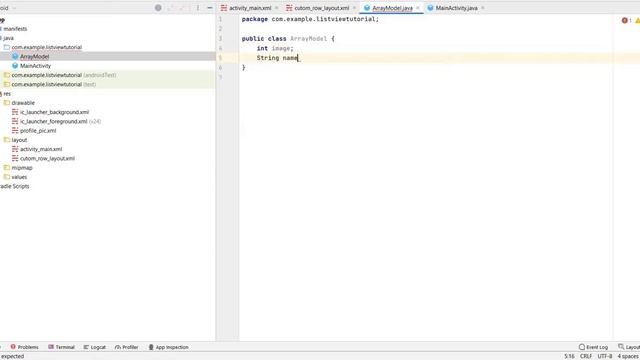Viewport: 640px width, 360px height.
Task: Click the 'public class ArrayModel {' line
Action: tap(288, 38)
